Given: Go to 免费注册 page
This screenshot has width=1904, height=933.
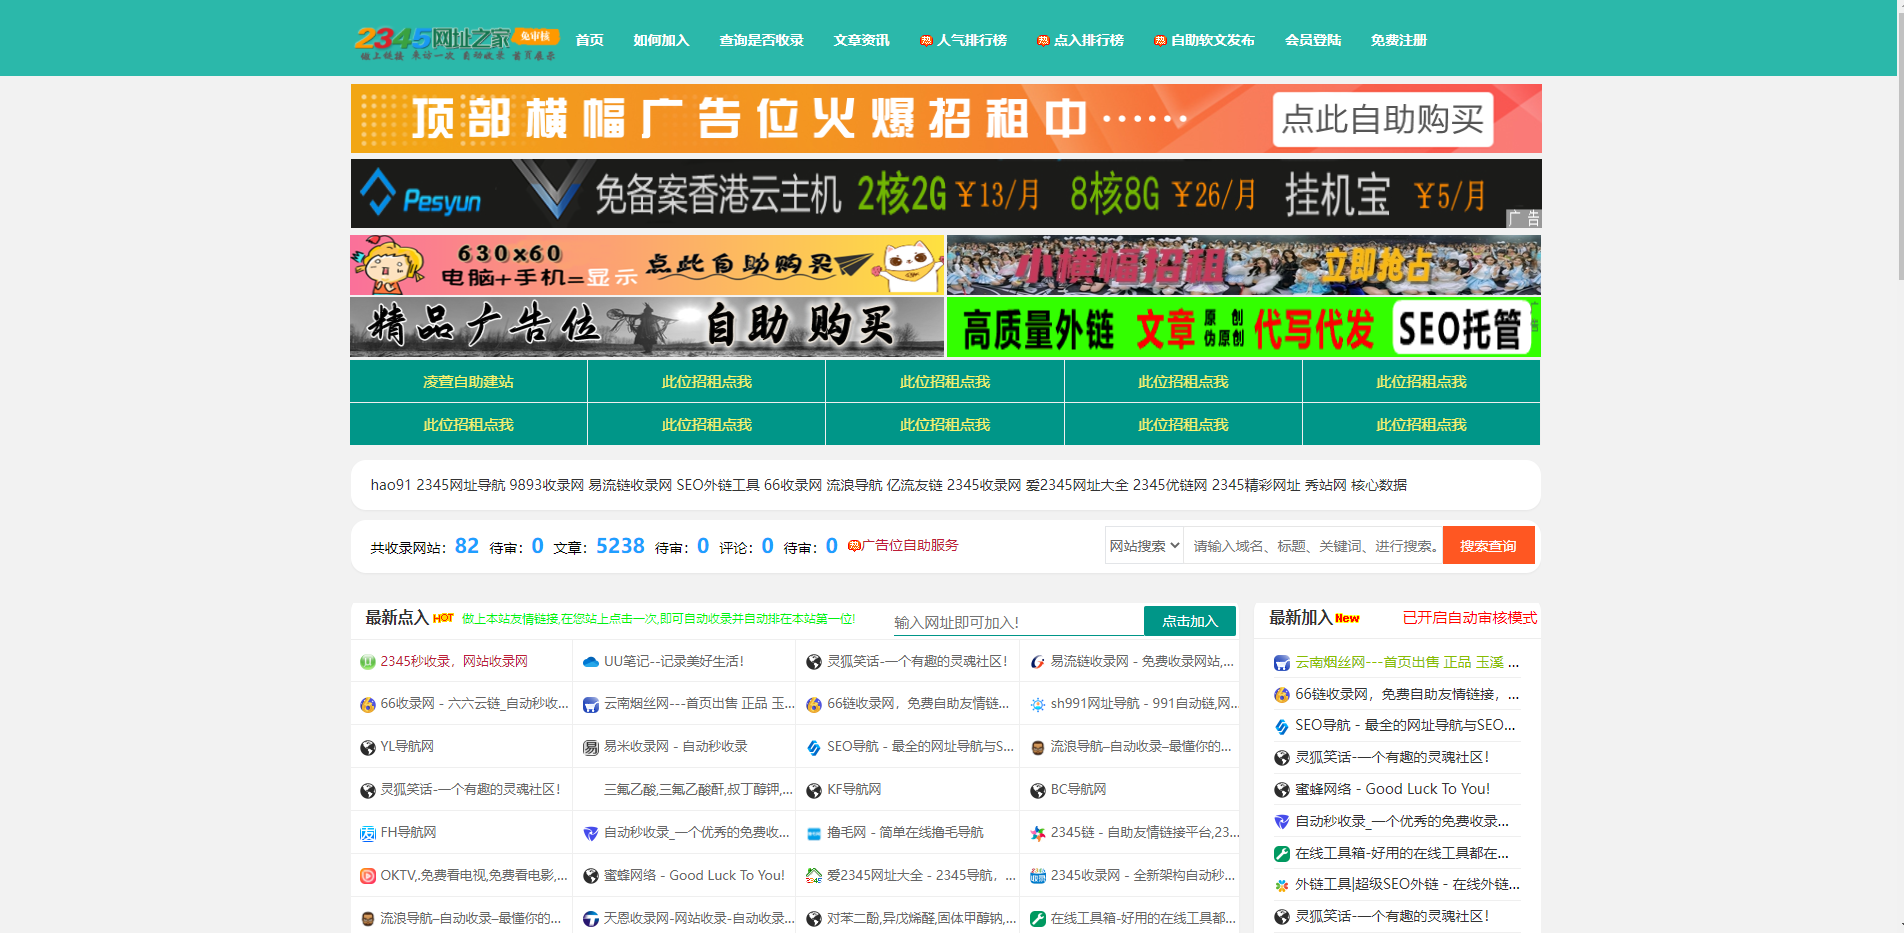Looking at the screenshot, I should pos(1399,40).
